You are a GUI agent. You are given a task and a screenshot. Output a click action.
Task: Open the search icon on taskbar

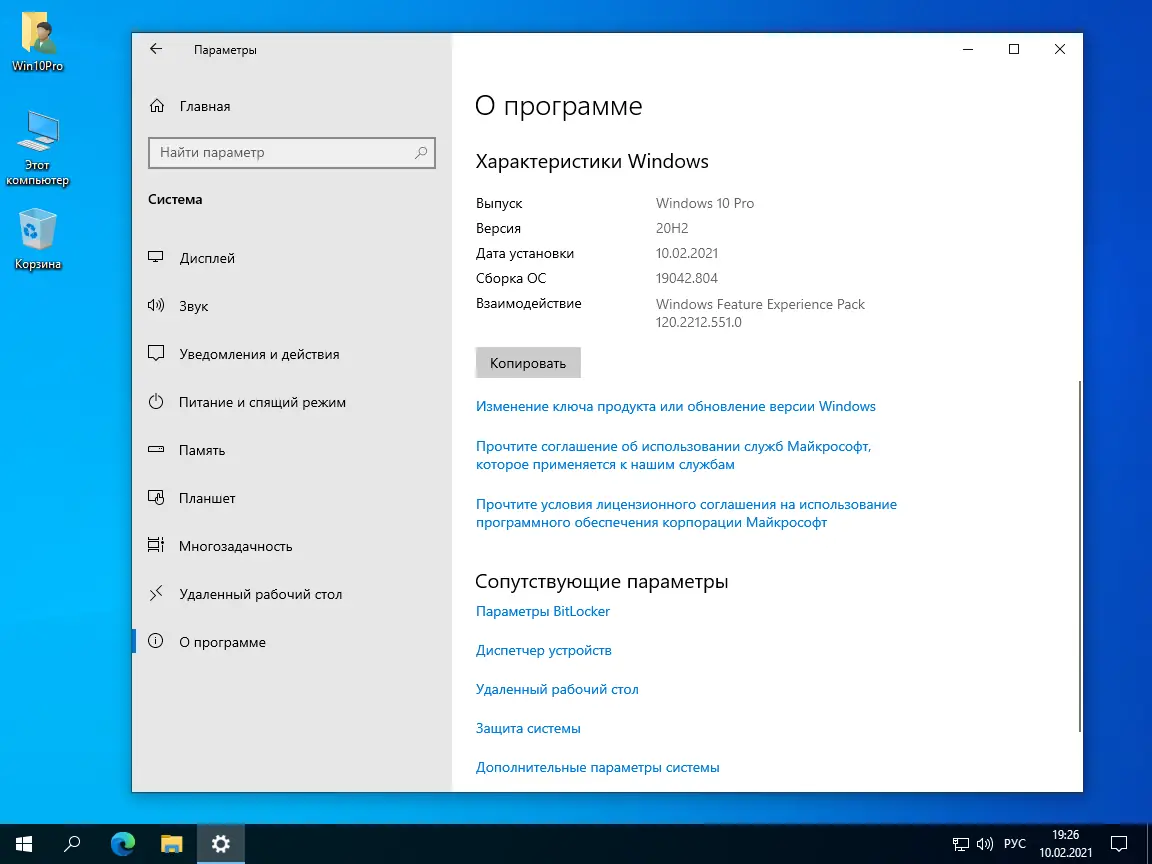(71, 843)
